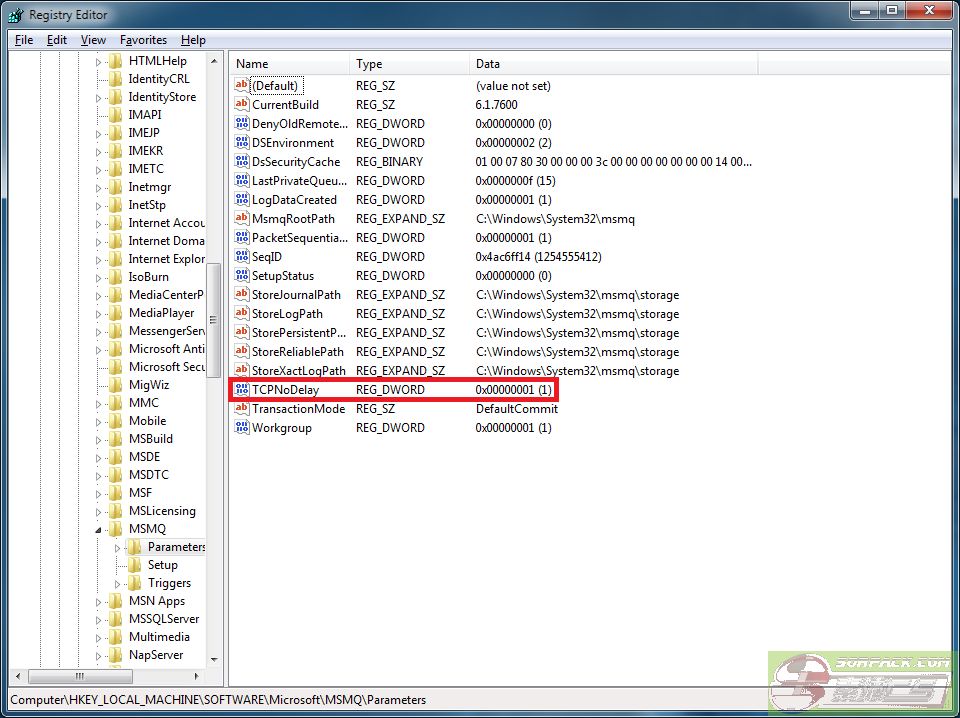Click the 0x4ac6ff14 (1254555412) data cell
The width and height of the screenshot is (960, 718).
click(538, 256)
